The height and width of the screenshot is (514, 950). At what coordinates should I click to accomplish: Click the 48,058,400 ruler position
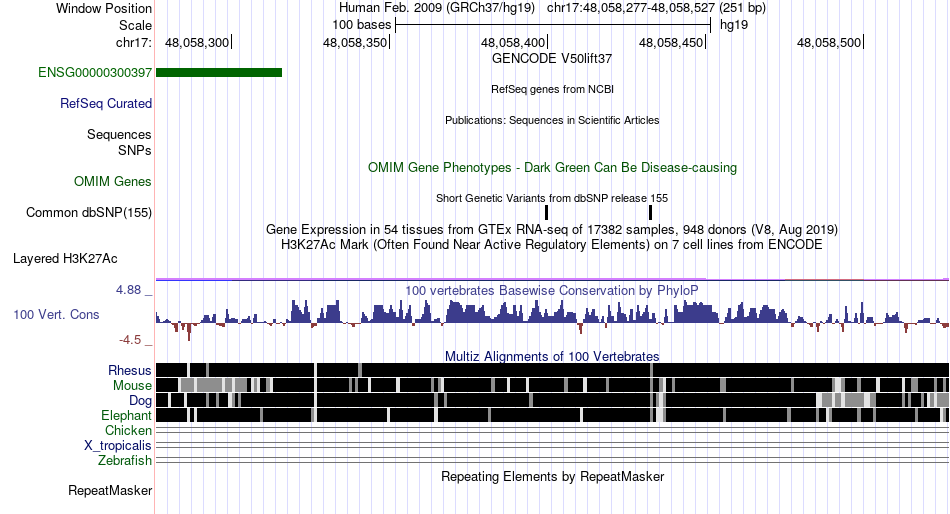click(514, 42)
